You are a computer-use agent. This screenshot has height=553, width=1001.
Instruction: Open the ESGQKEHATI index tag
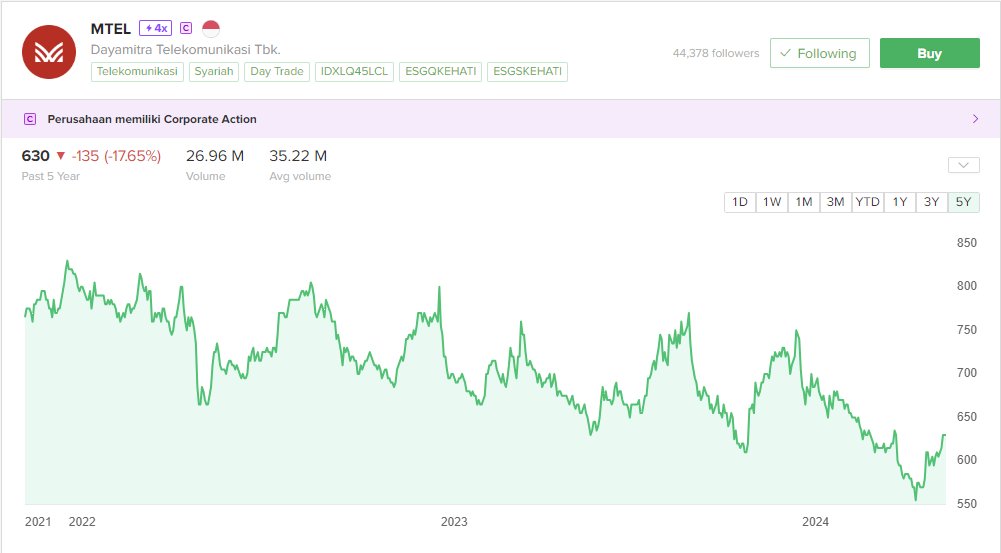click(440, 72)
